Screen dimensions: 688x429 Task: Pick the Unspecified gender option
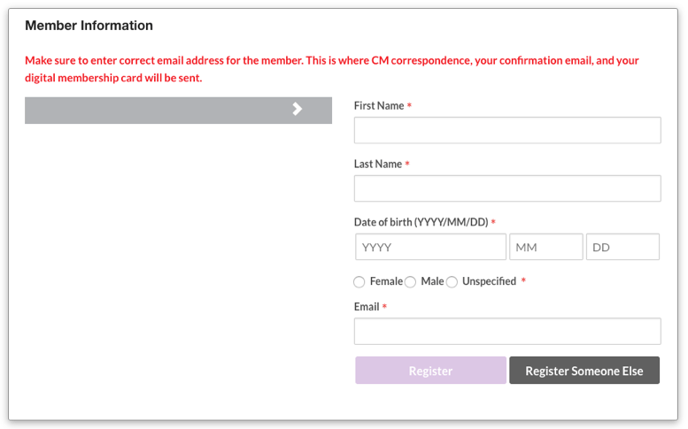pyautogui.click(x=452, y=282)
